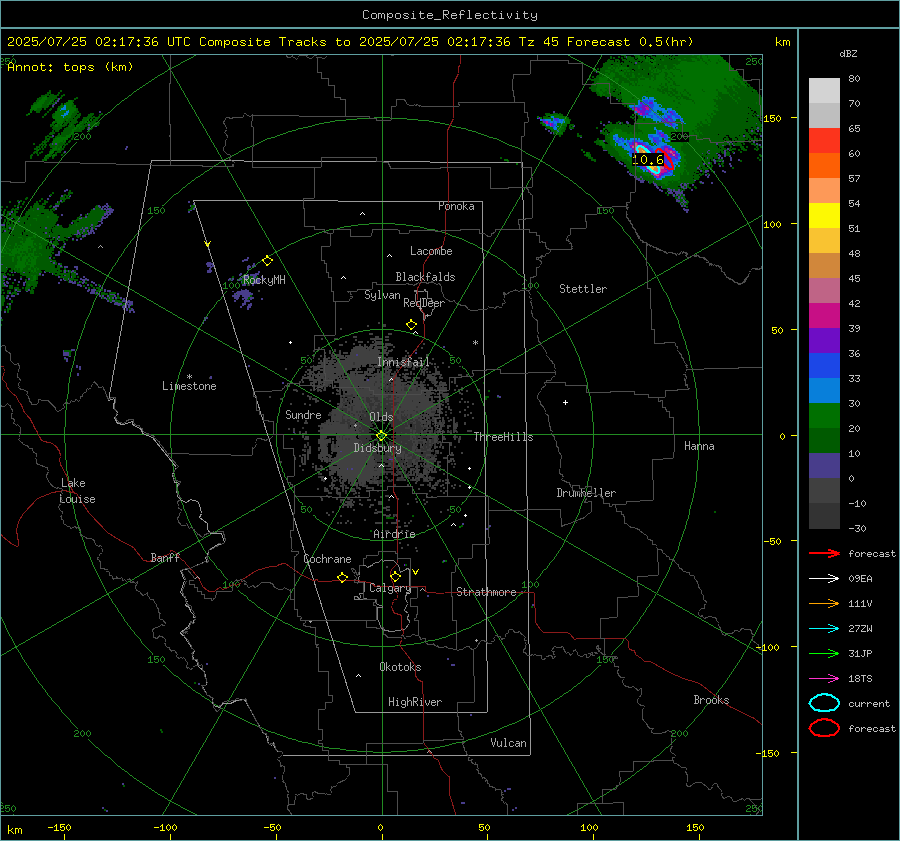Click the red forecast ellipse legend icon
Viewport: 900px width, 841px height.
[x=824, y=728]
